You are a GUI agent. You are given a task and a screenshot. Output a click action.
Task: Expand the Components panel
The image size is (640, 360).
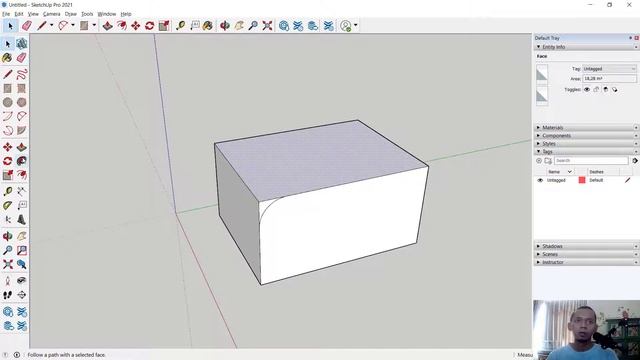[x=538, y=136]
